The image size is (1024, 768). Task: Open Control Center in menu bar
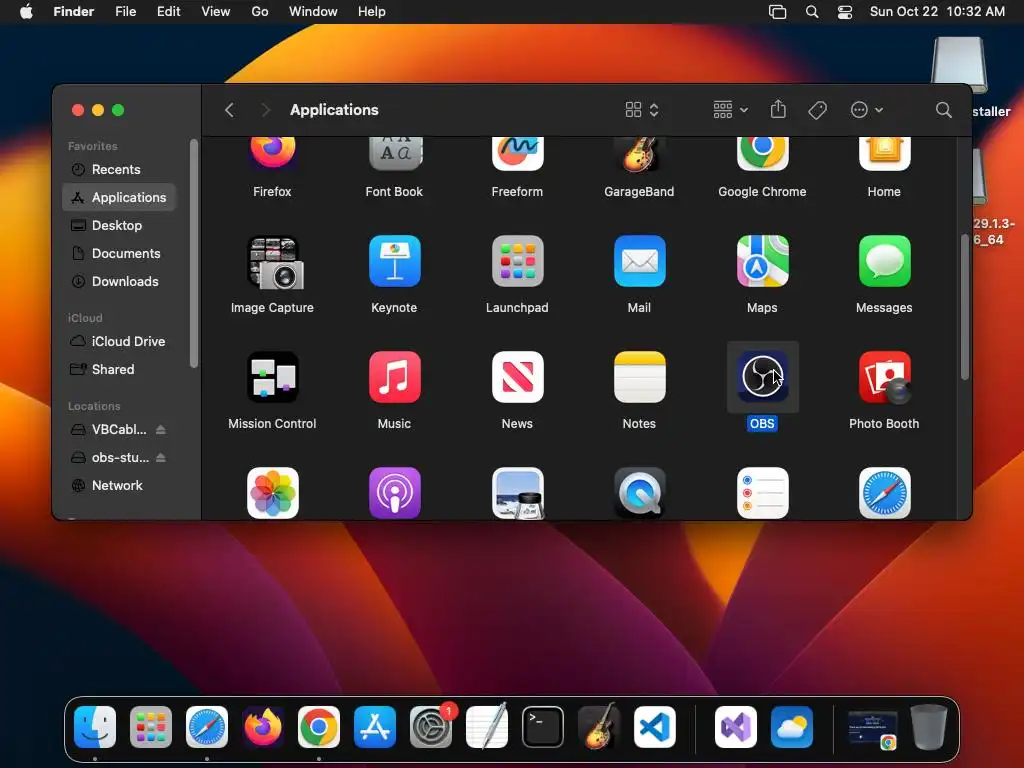tap(845, 12)
